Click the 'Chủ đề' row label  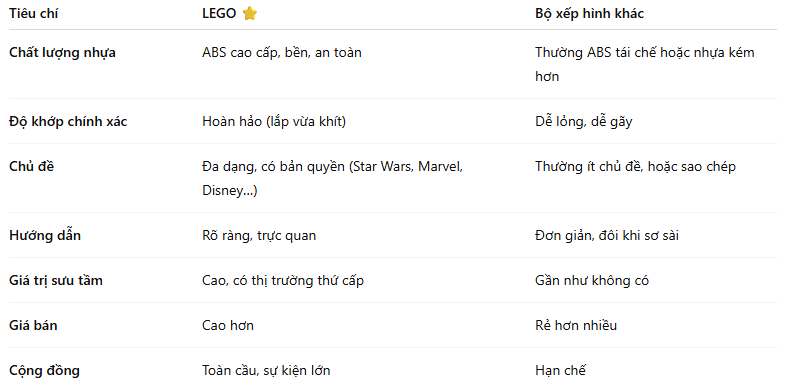(31, 167)
